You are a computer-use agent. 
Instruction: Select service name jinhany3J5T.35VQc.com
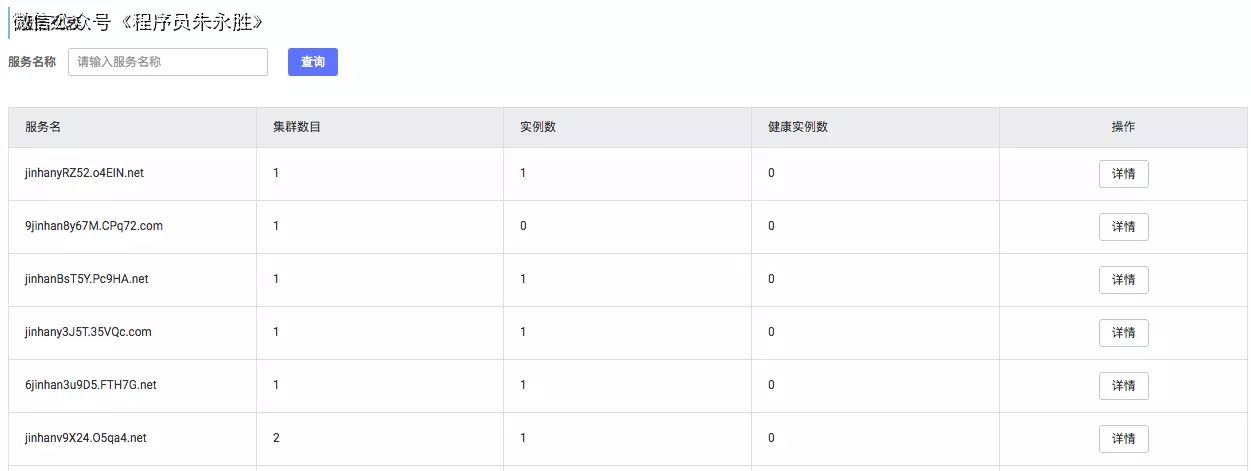(88, 332)
